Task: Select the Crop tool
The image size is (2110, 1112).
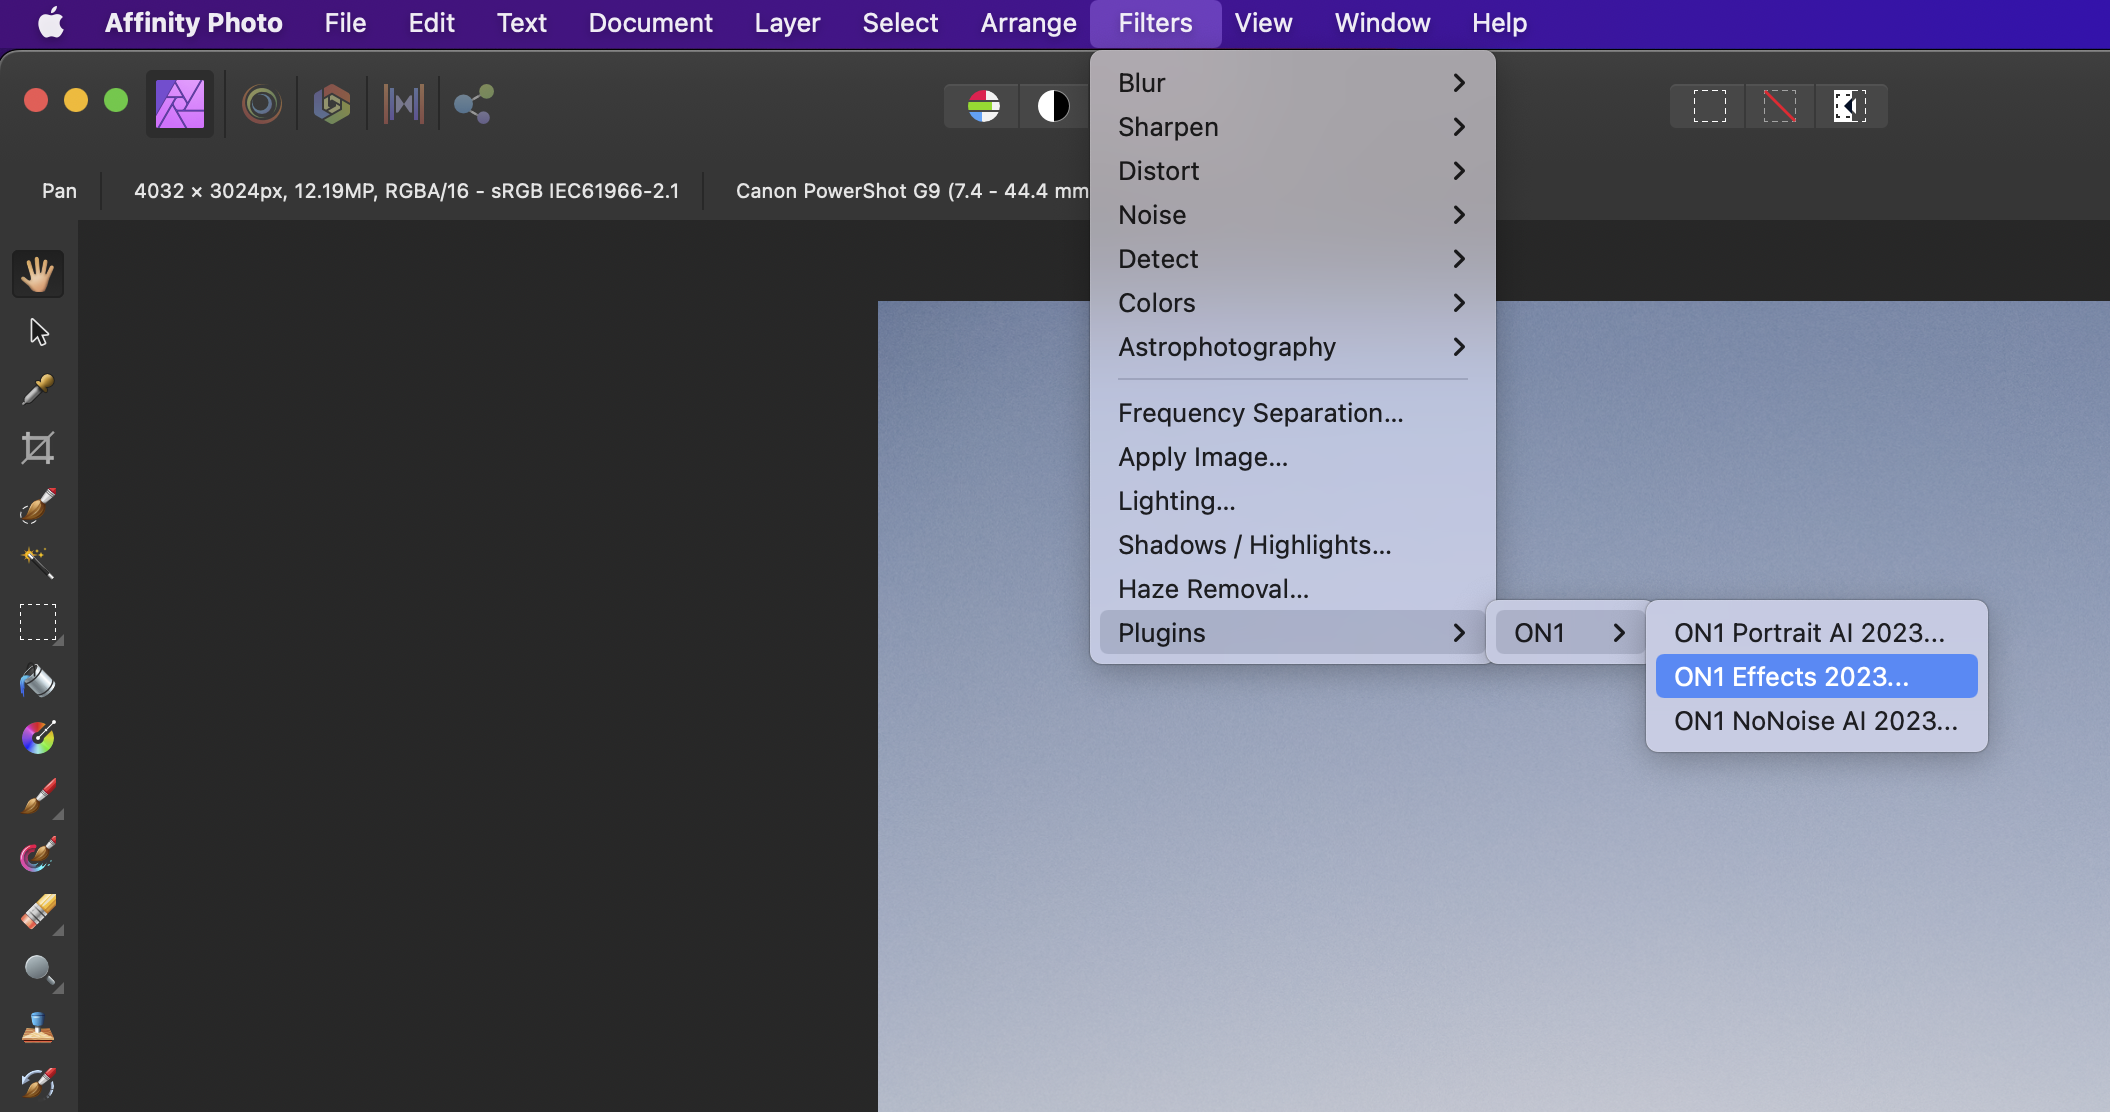Action: 38,448
